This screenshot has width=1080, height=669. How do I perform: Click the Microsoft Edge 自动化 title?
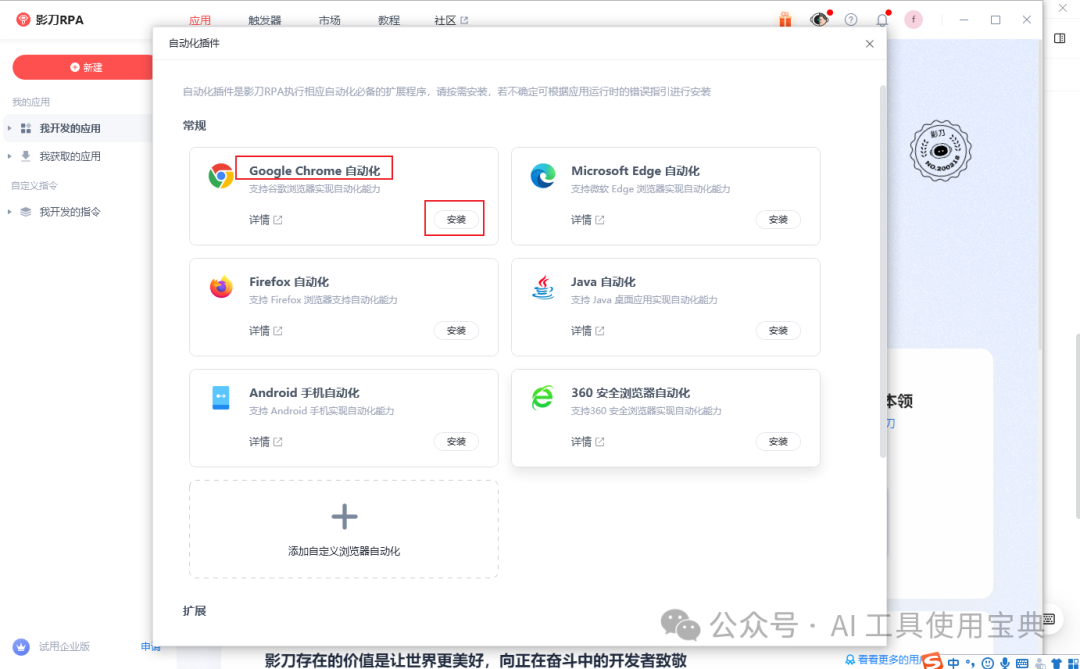tap(635, 170)
